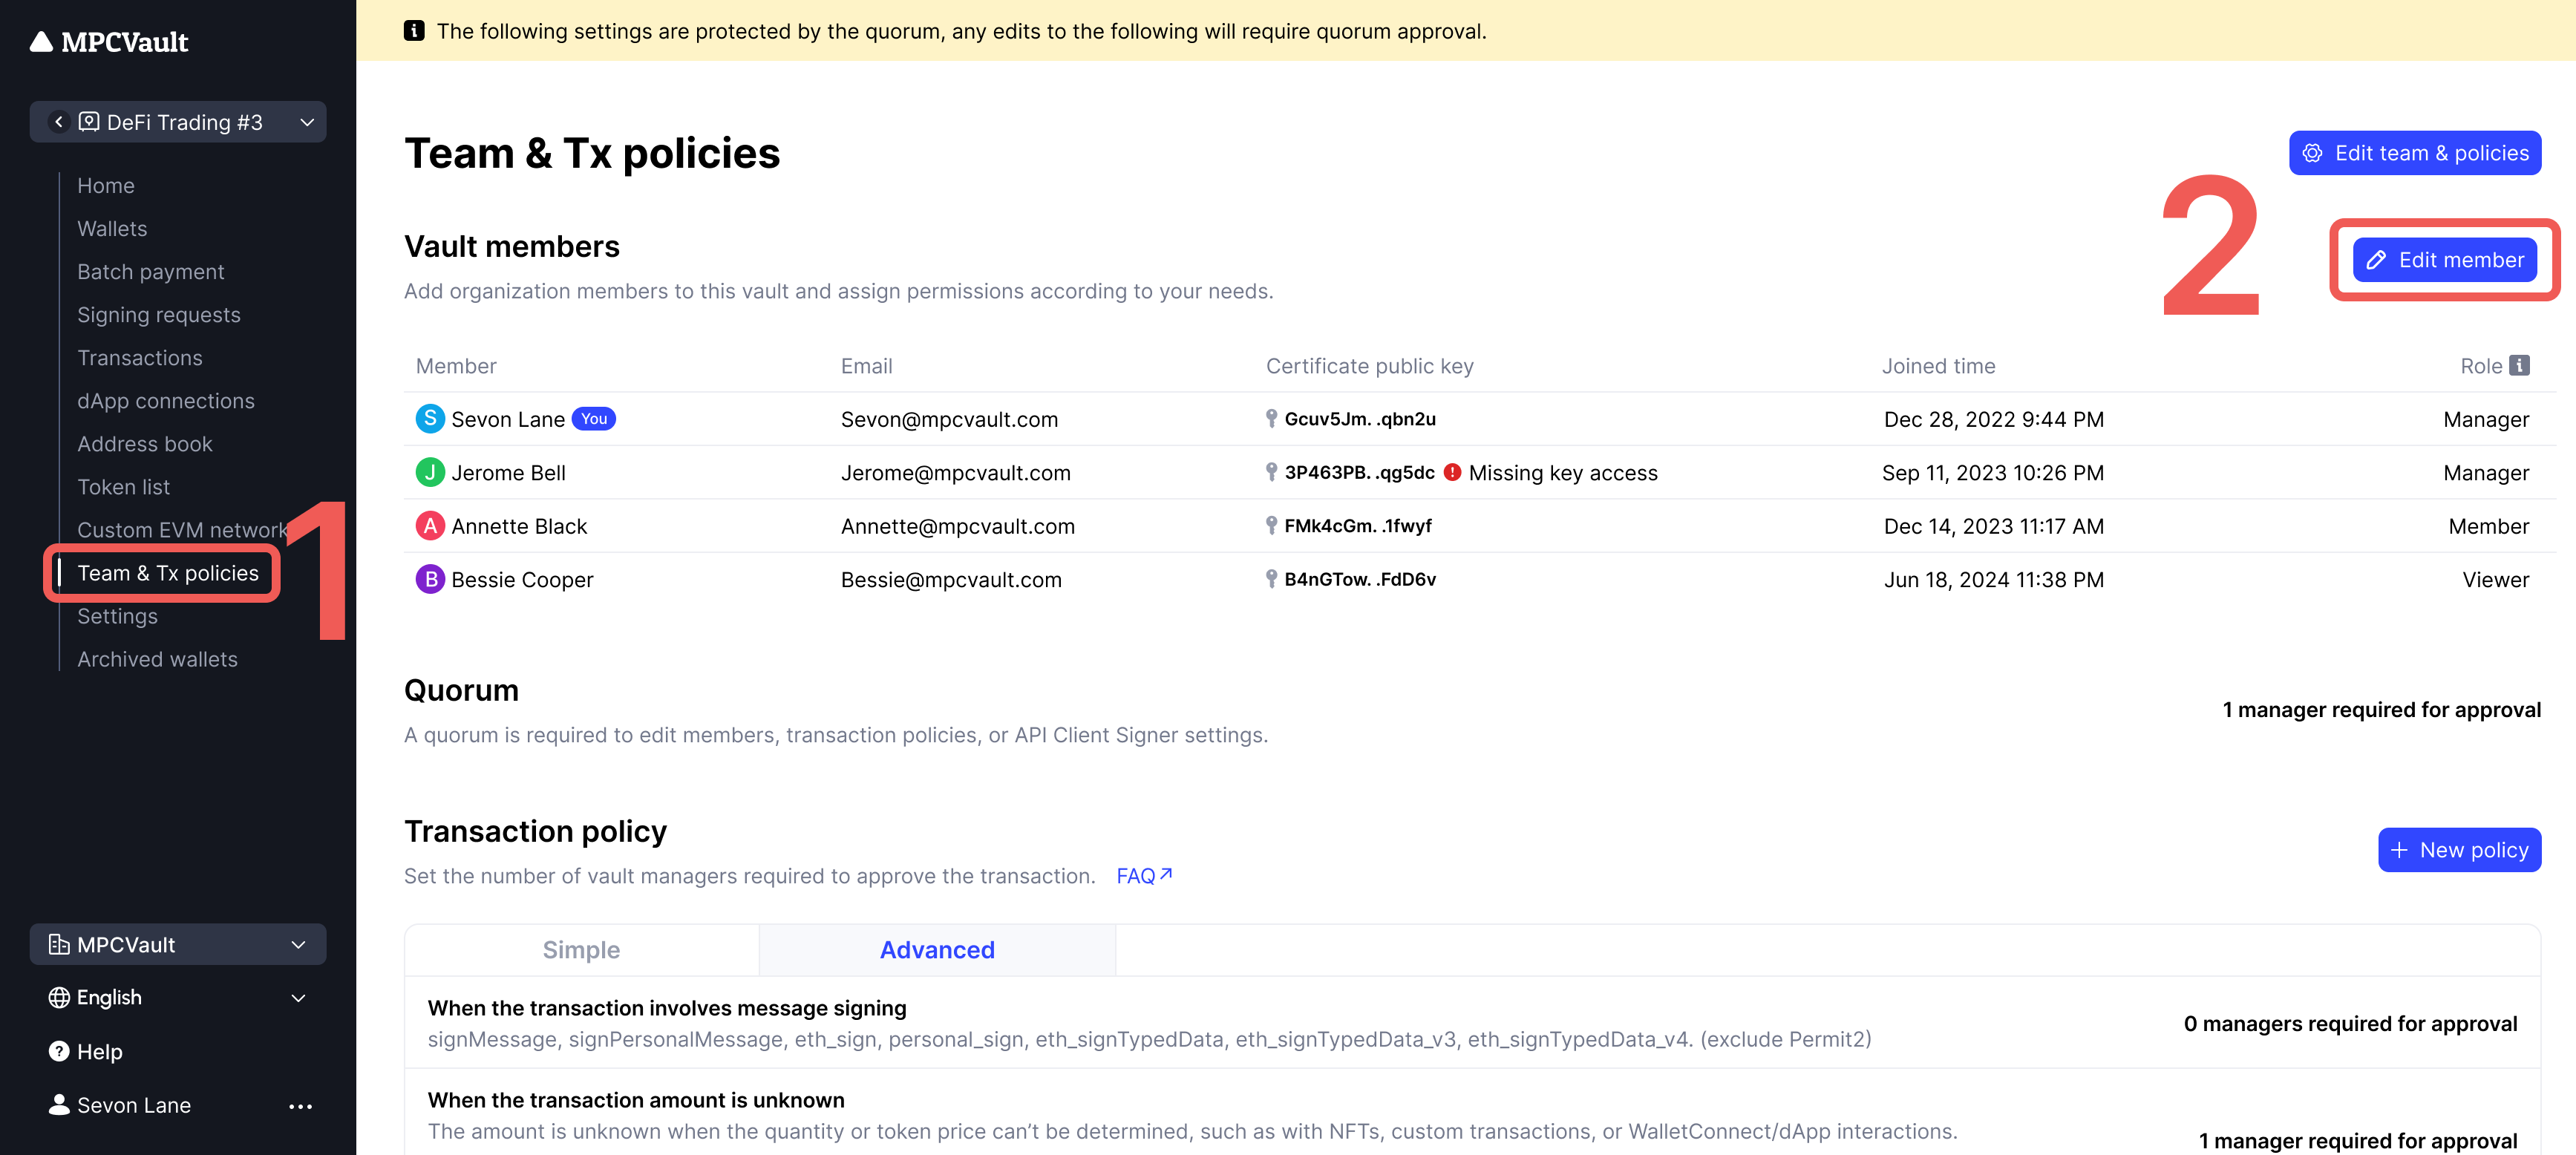Screen dimensions: 2576x1155
Task: Open Signing requests in the sidebar
Action: coord(158,314)
